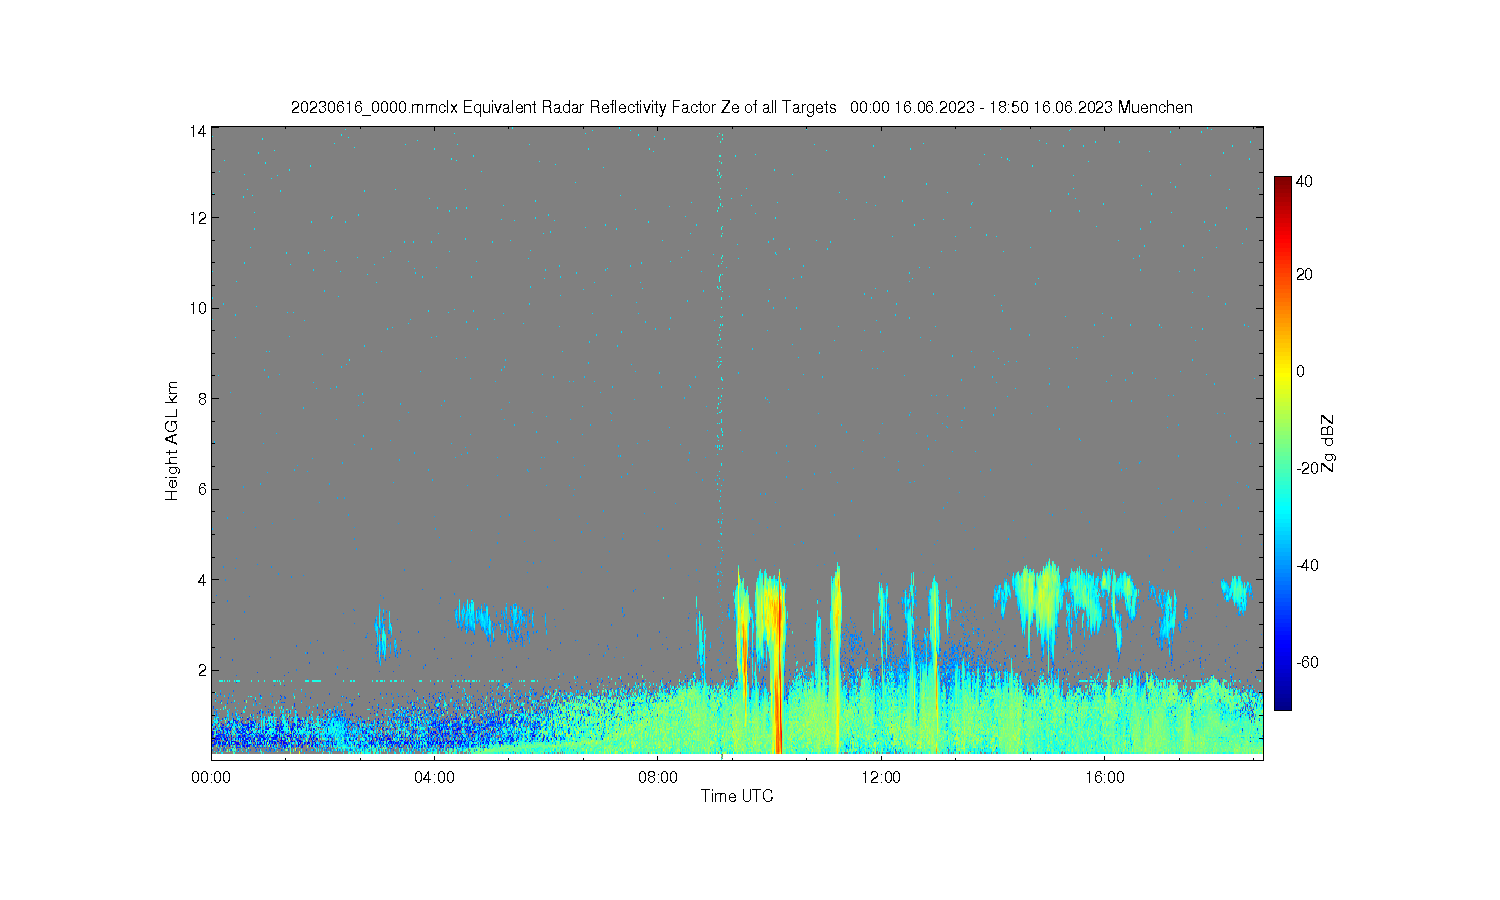1500x900 pixels.
Task: Click the 04:00 time tick label
Action: point(434,777)
